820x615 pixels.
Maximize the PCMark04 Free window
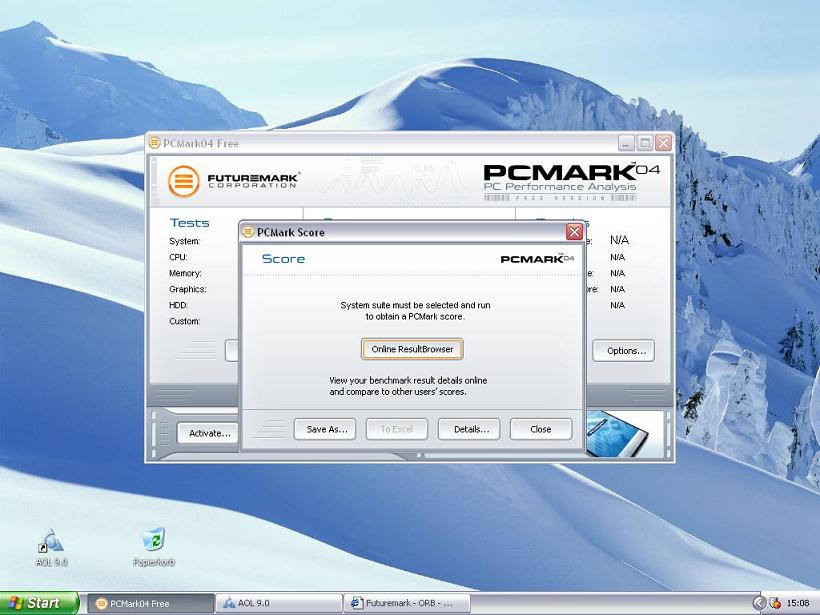[645, 142]
